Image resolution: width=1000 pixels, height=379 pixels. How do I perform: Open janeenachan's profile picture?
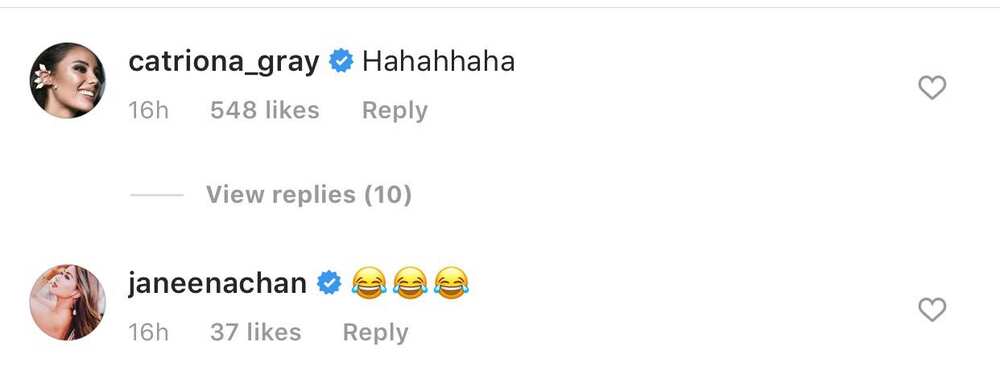[67, 302]
